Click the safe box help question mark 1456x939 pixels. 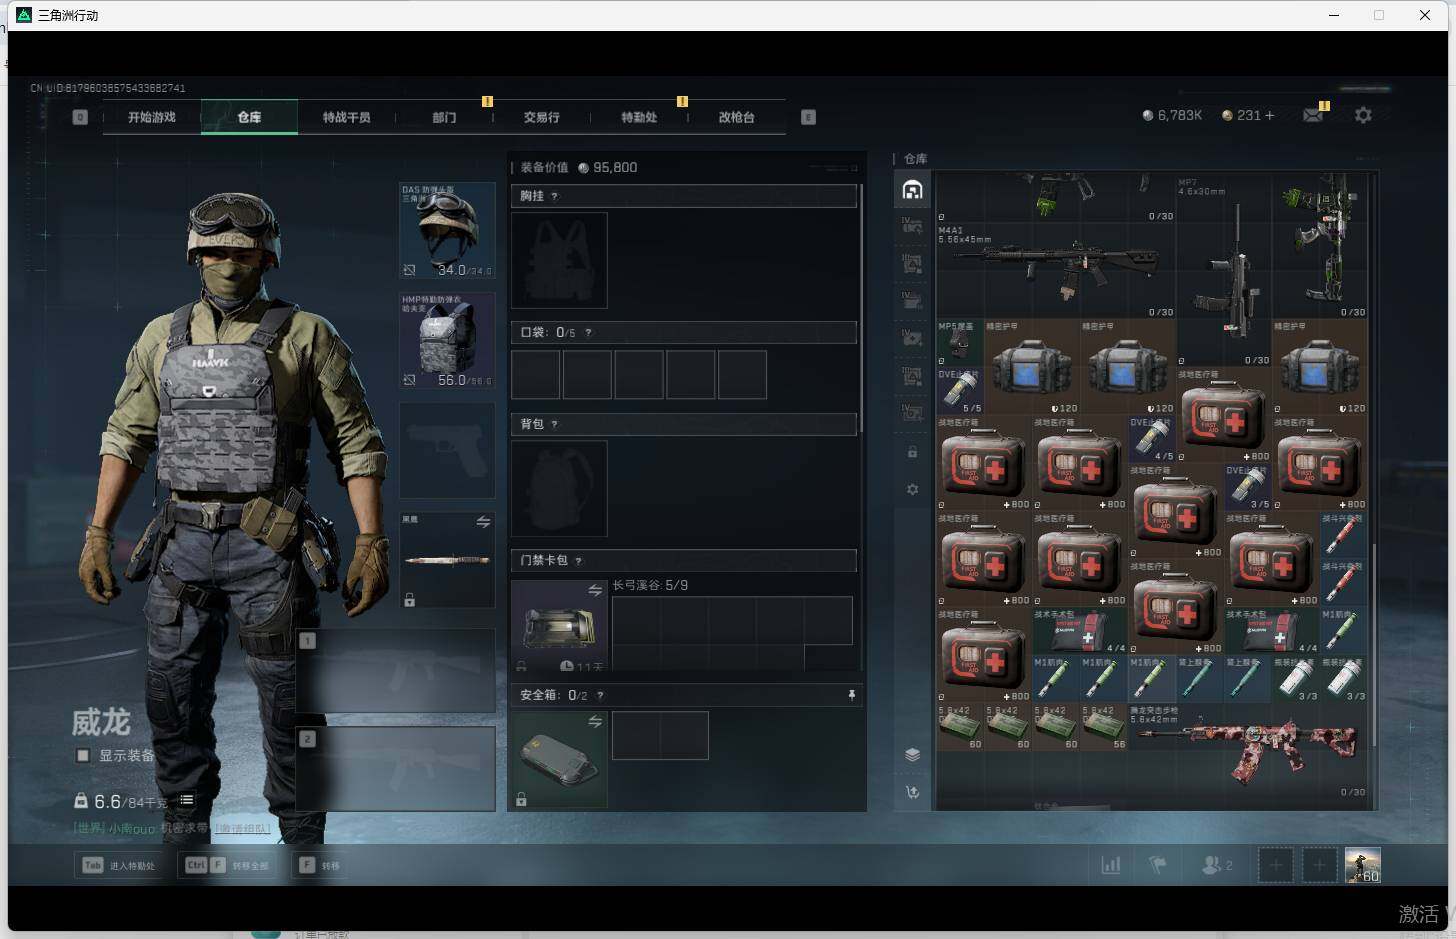[600, 695]
